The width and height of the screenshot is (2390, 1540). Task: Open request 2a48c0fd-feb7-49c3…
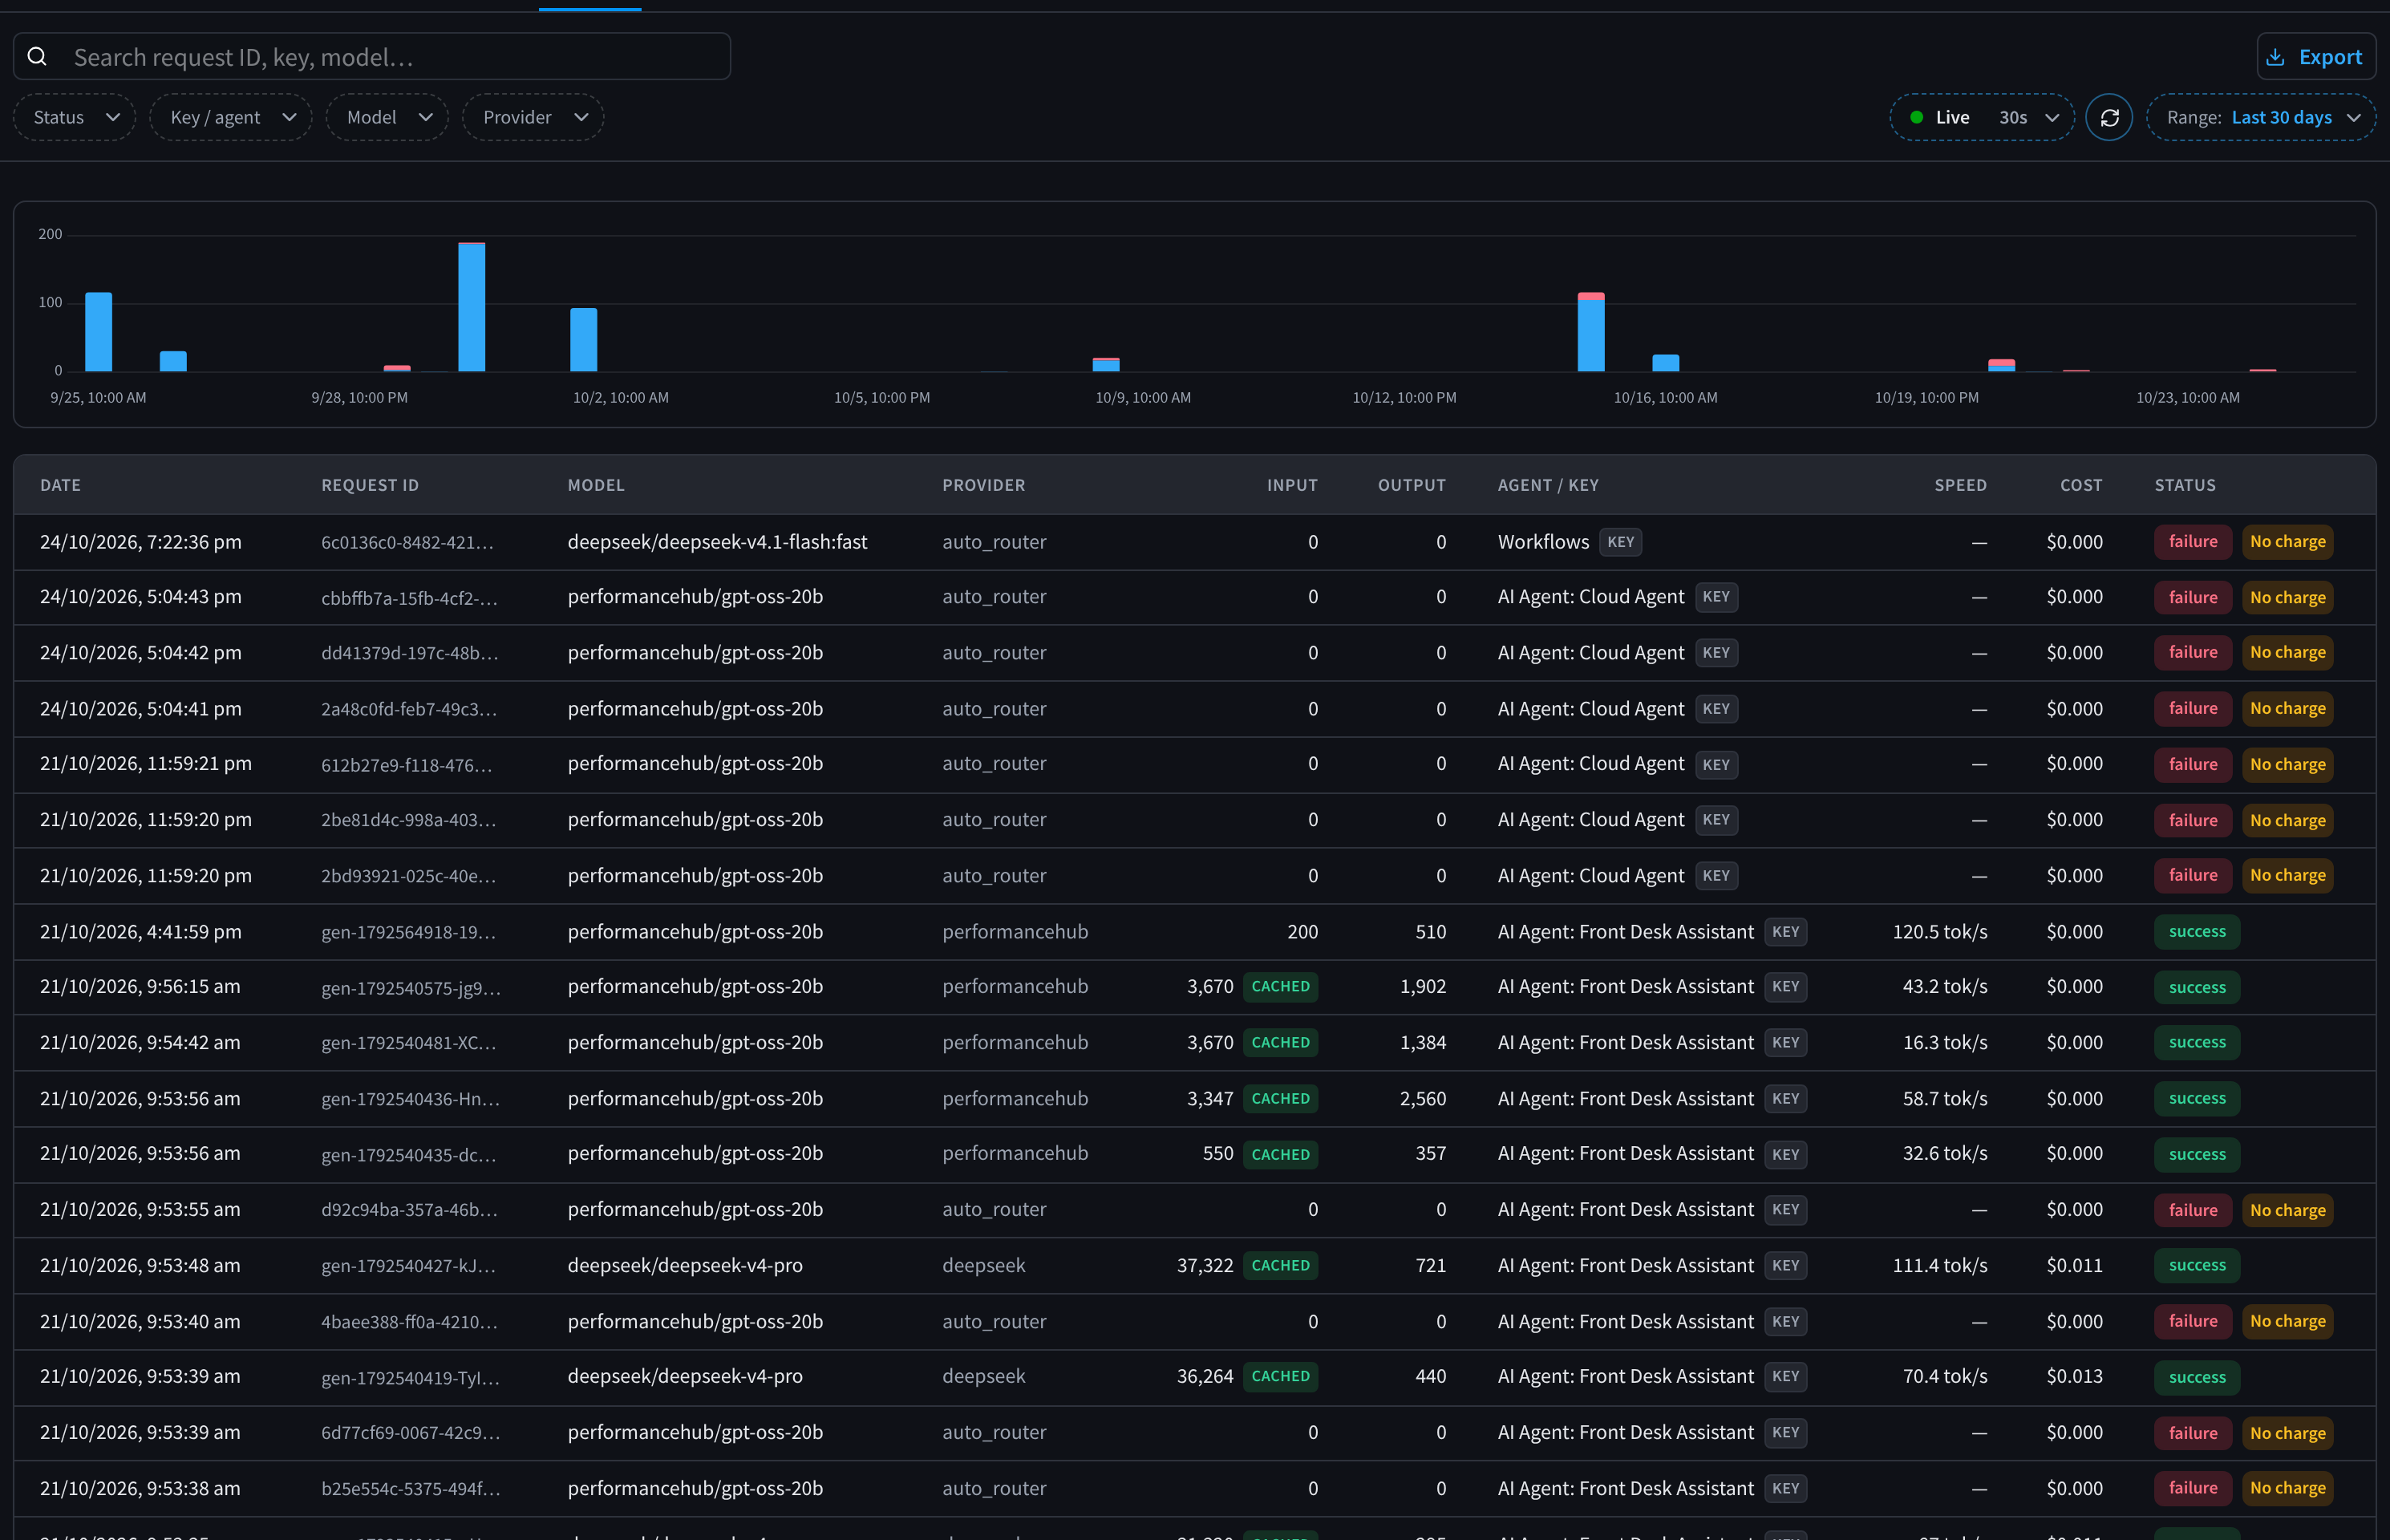pyautogui.click(x=409, y=709)
